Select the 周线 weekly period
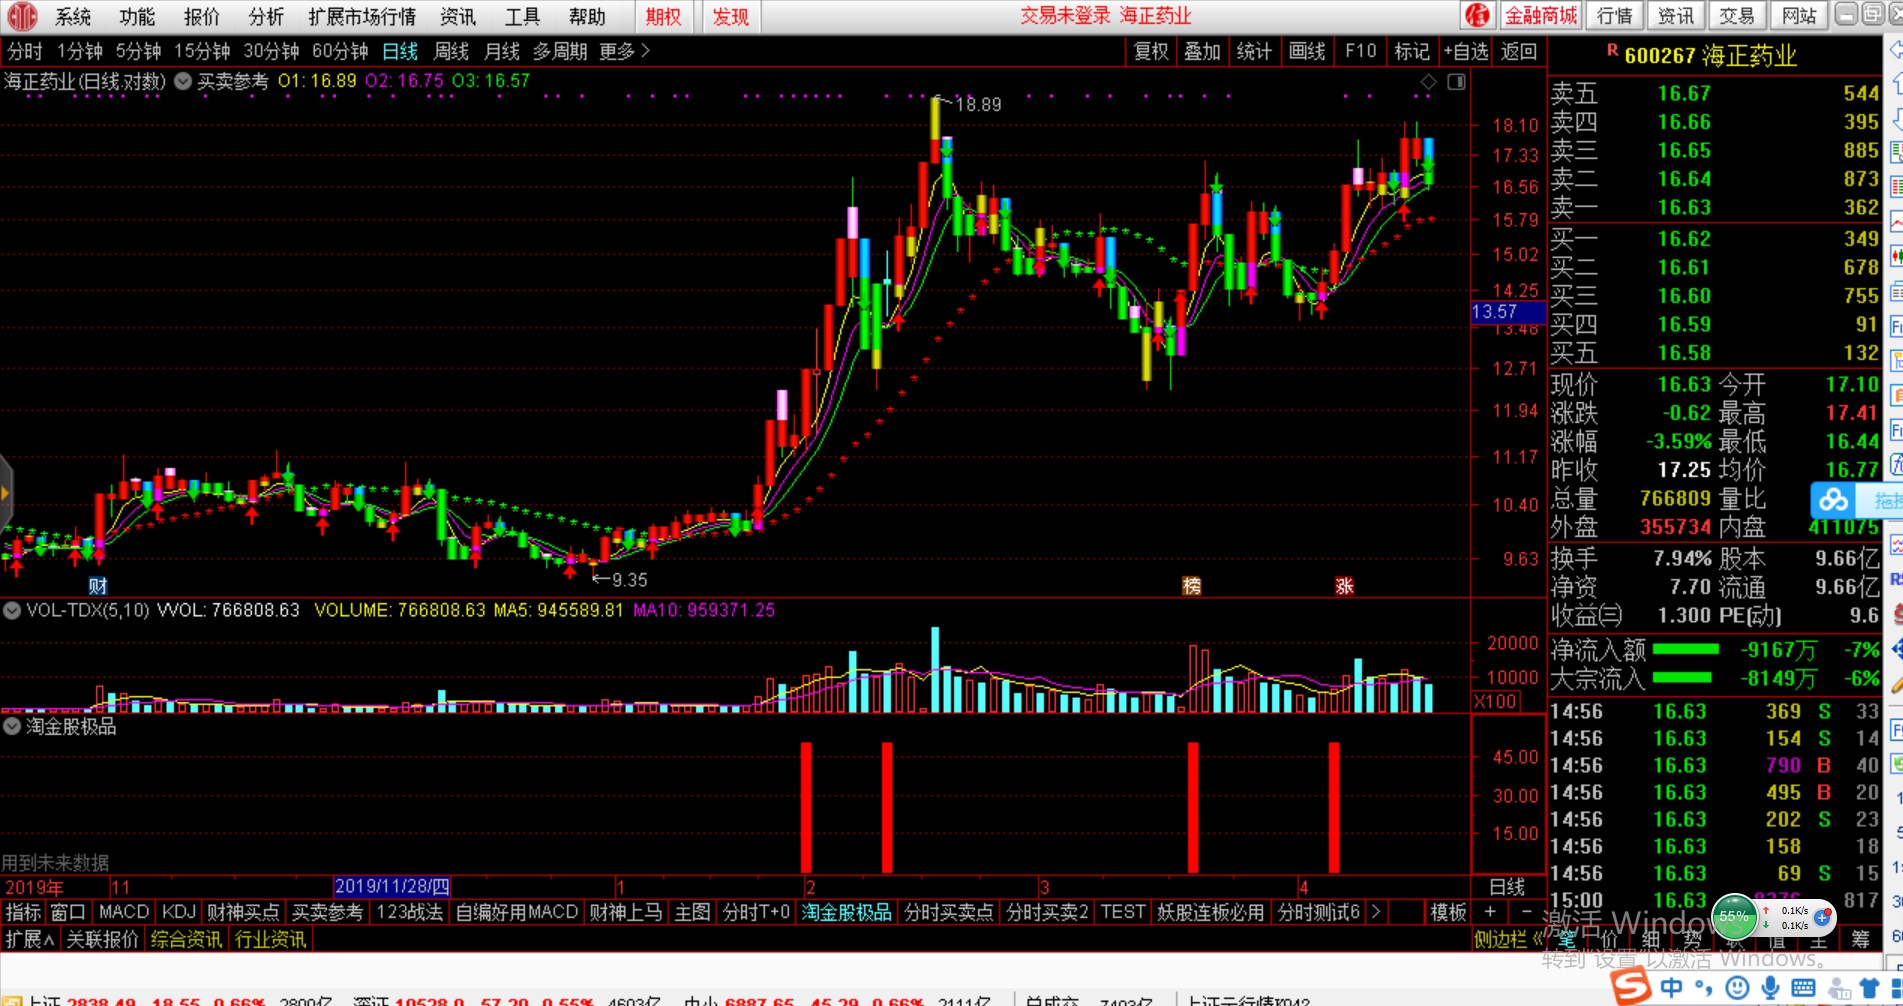The width and height of the screenshot is (1903, 1006). click(451, 51)
